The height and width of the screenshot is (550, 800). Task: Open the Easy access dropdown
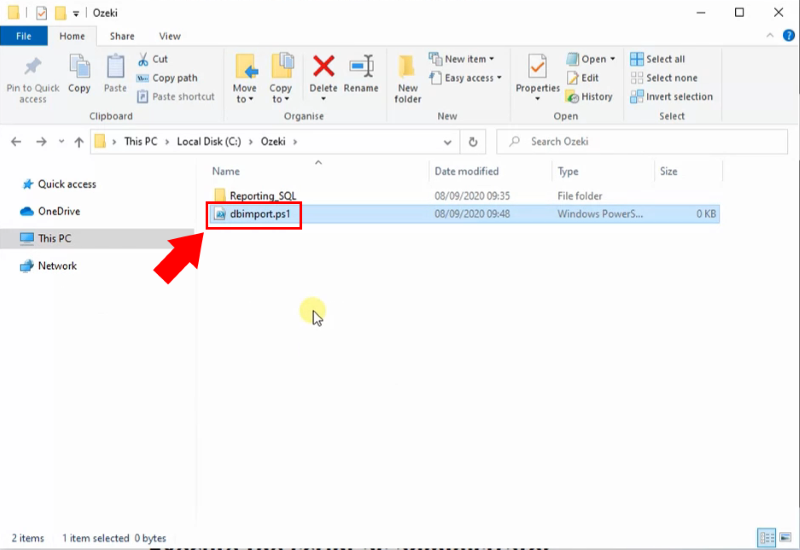tap(465, 78)
